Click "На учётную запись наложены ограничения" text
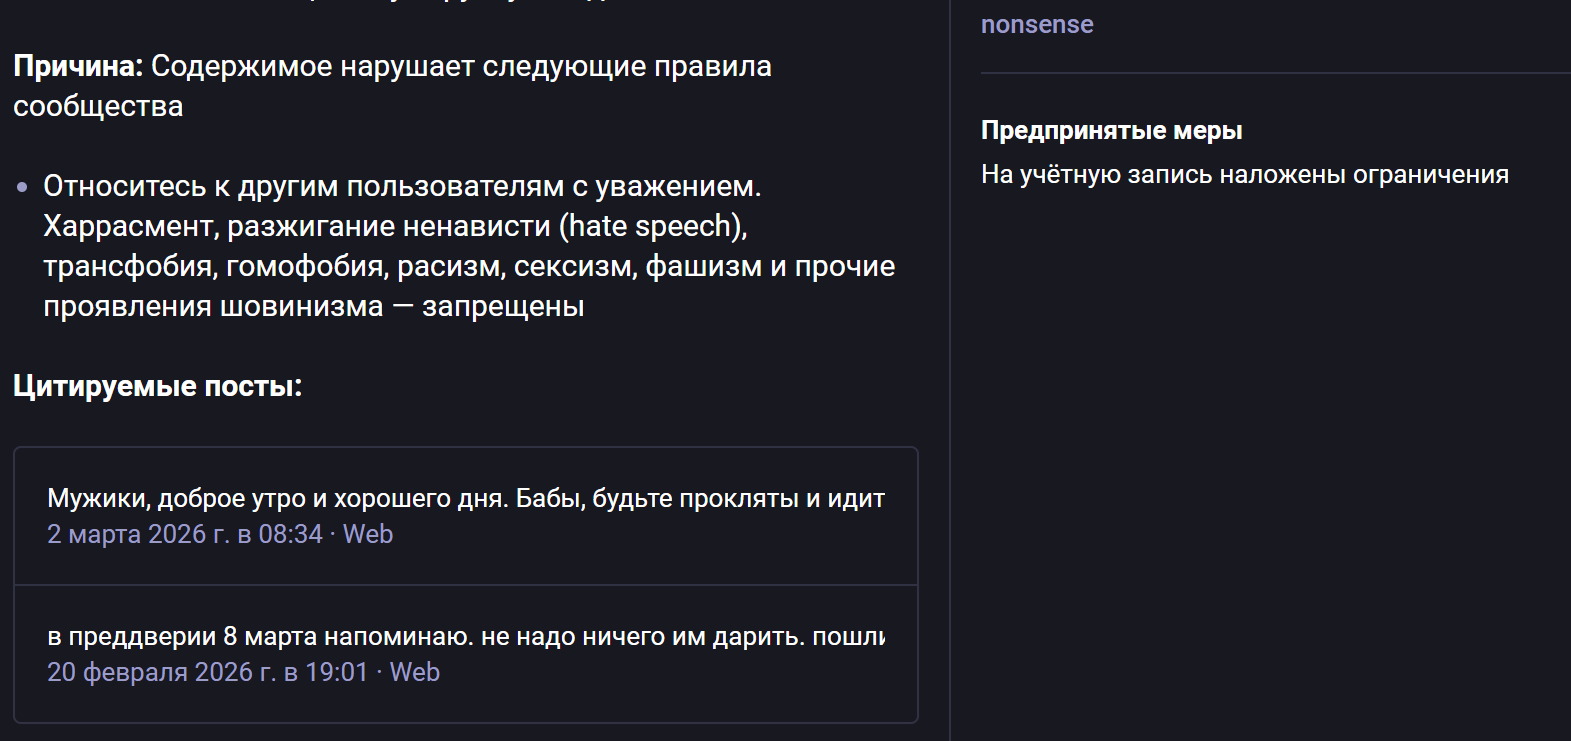The height and width of the screenshot is (741, 1571). (1244, 175)
